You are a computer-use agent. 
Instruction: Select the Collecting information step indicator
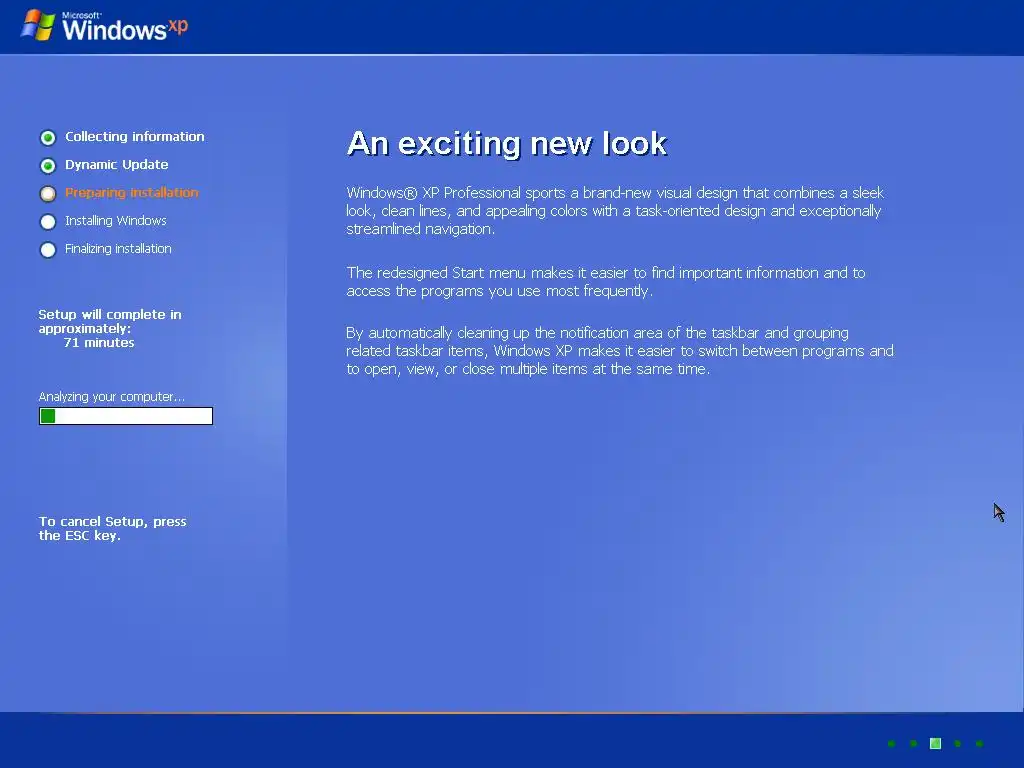coord(48,137)
